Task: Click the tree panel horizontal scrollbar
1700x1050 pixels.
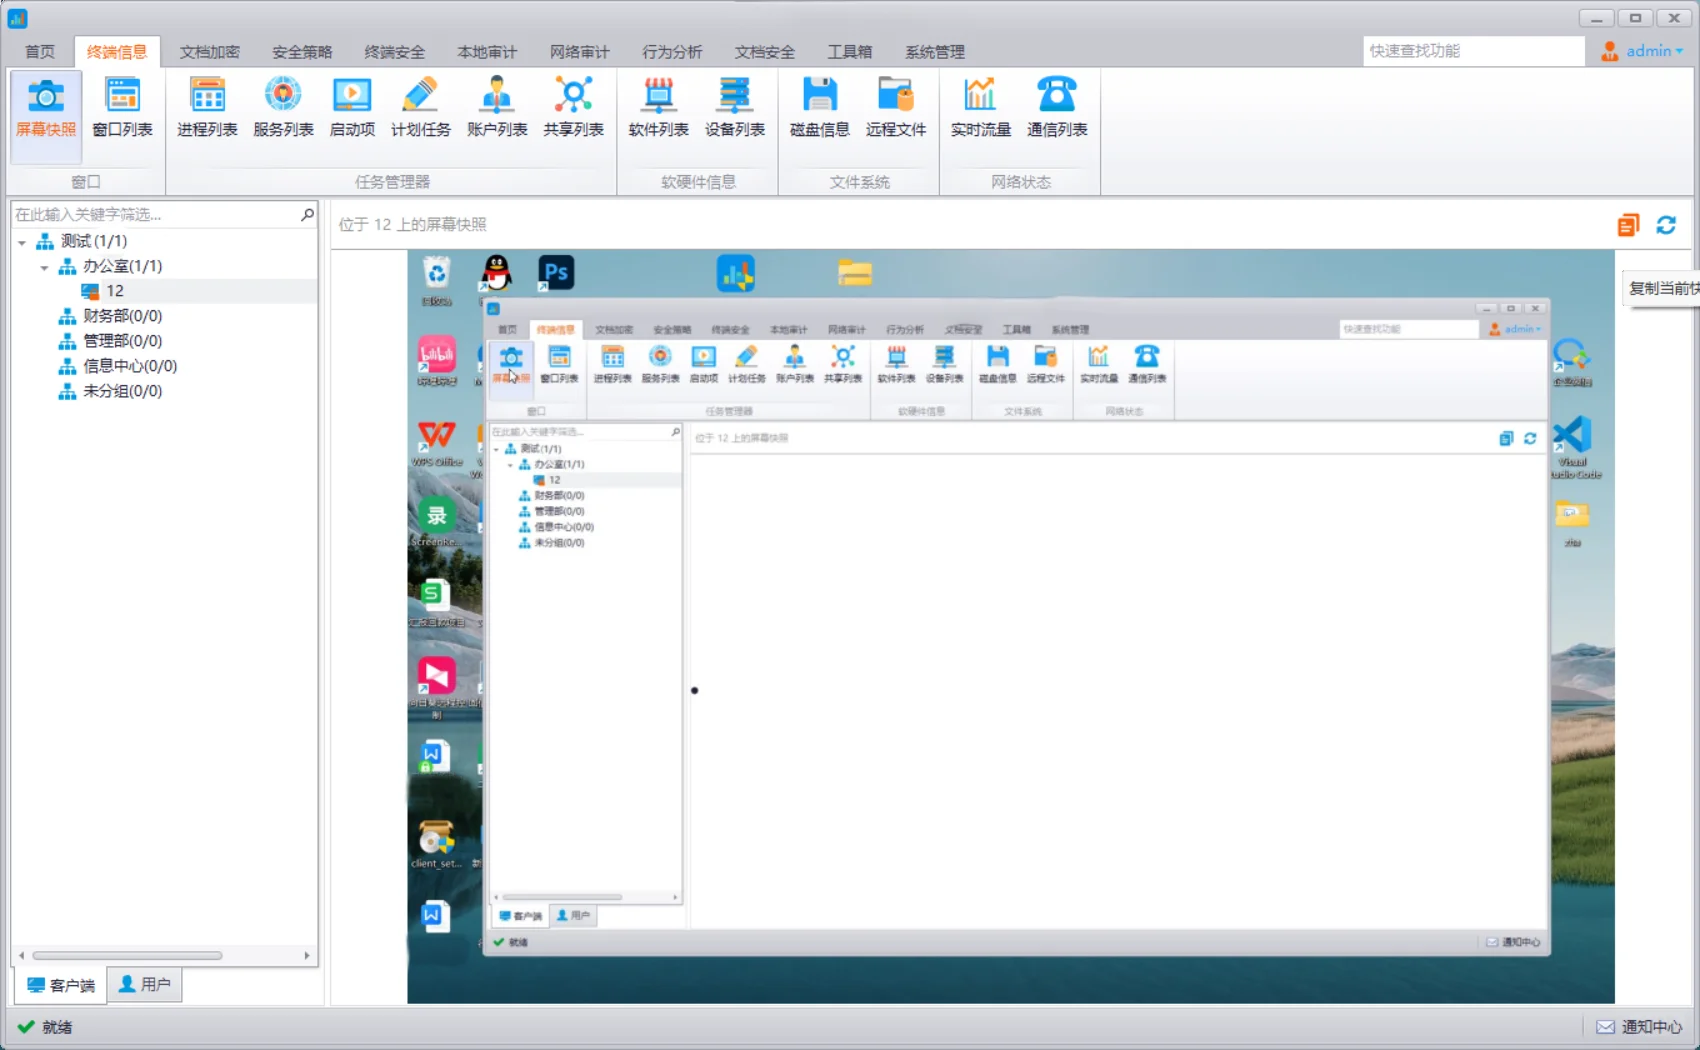Action: [127, 956]
